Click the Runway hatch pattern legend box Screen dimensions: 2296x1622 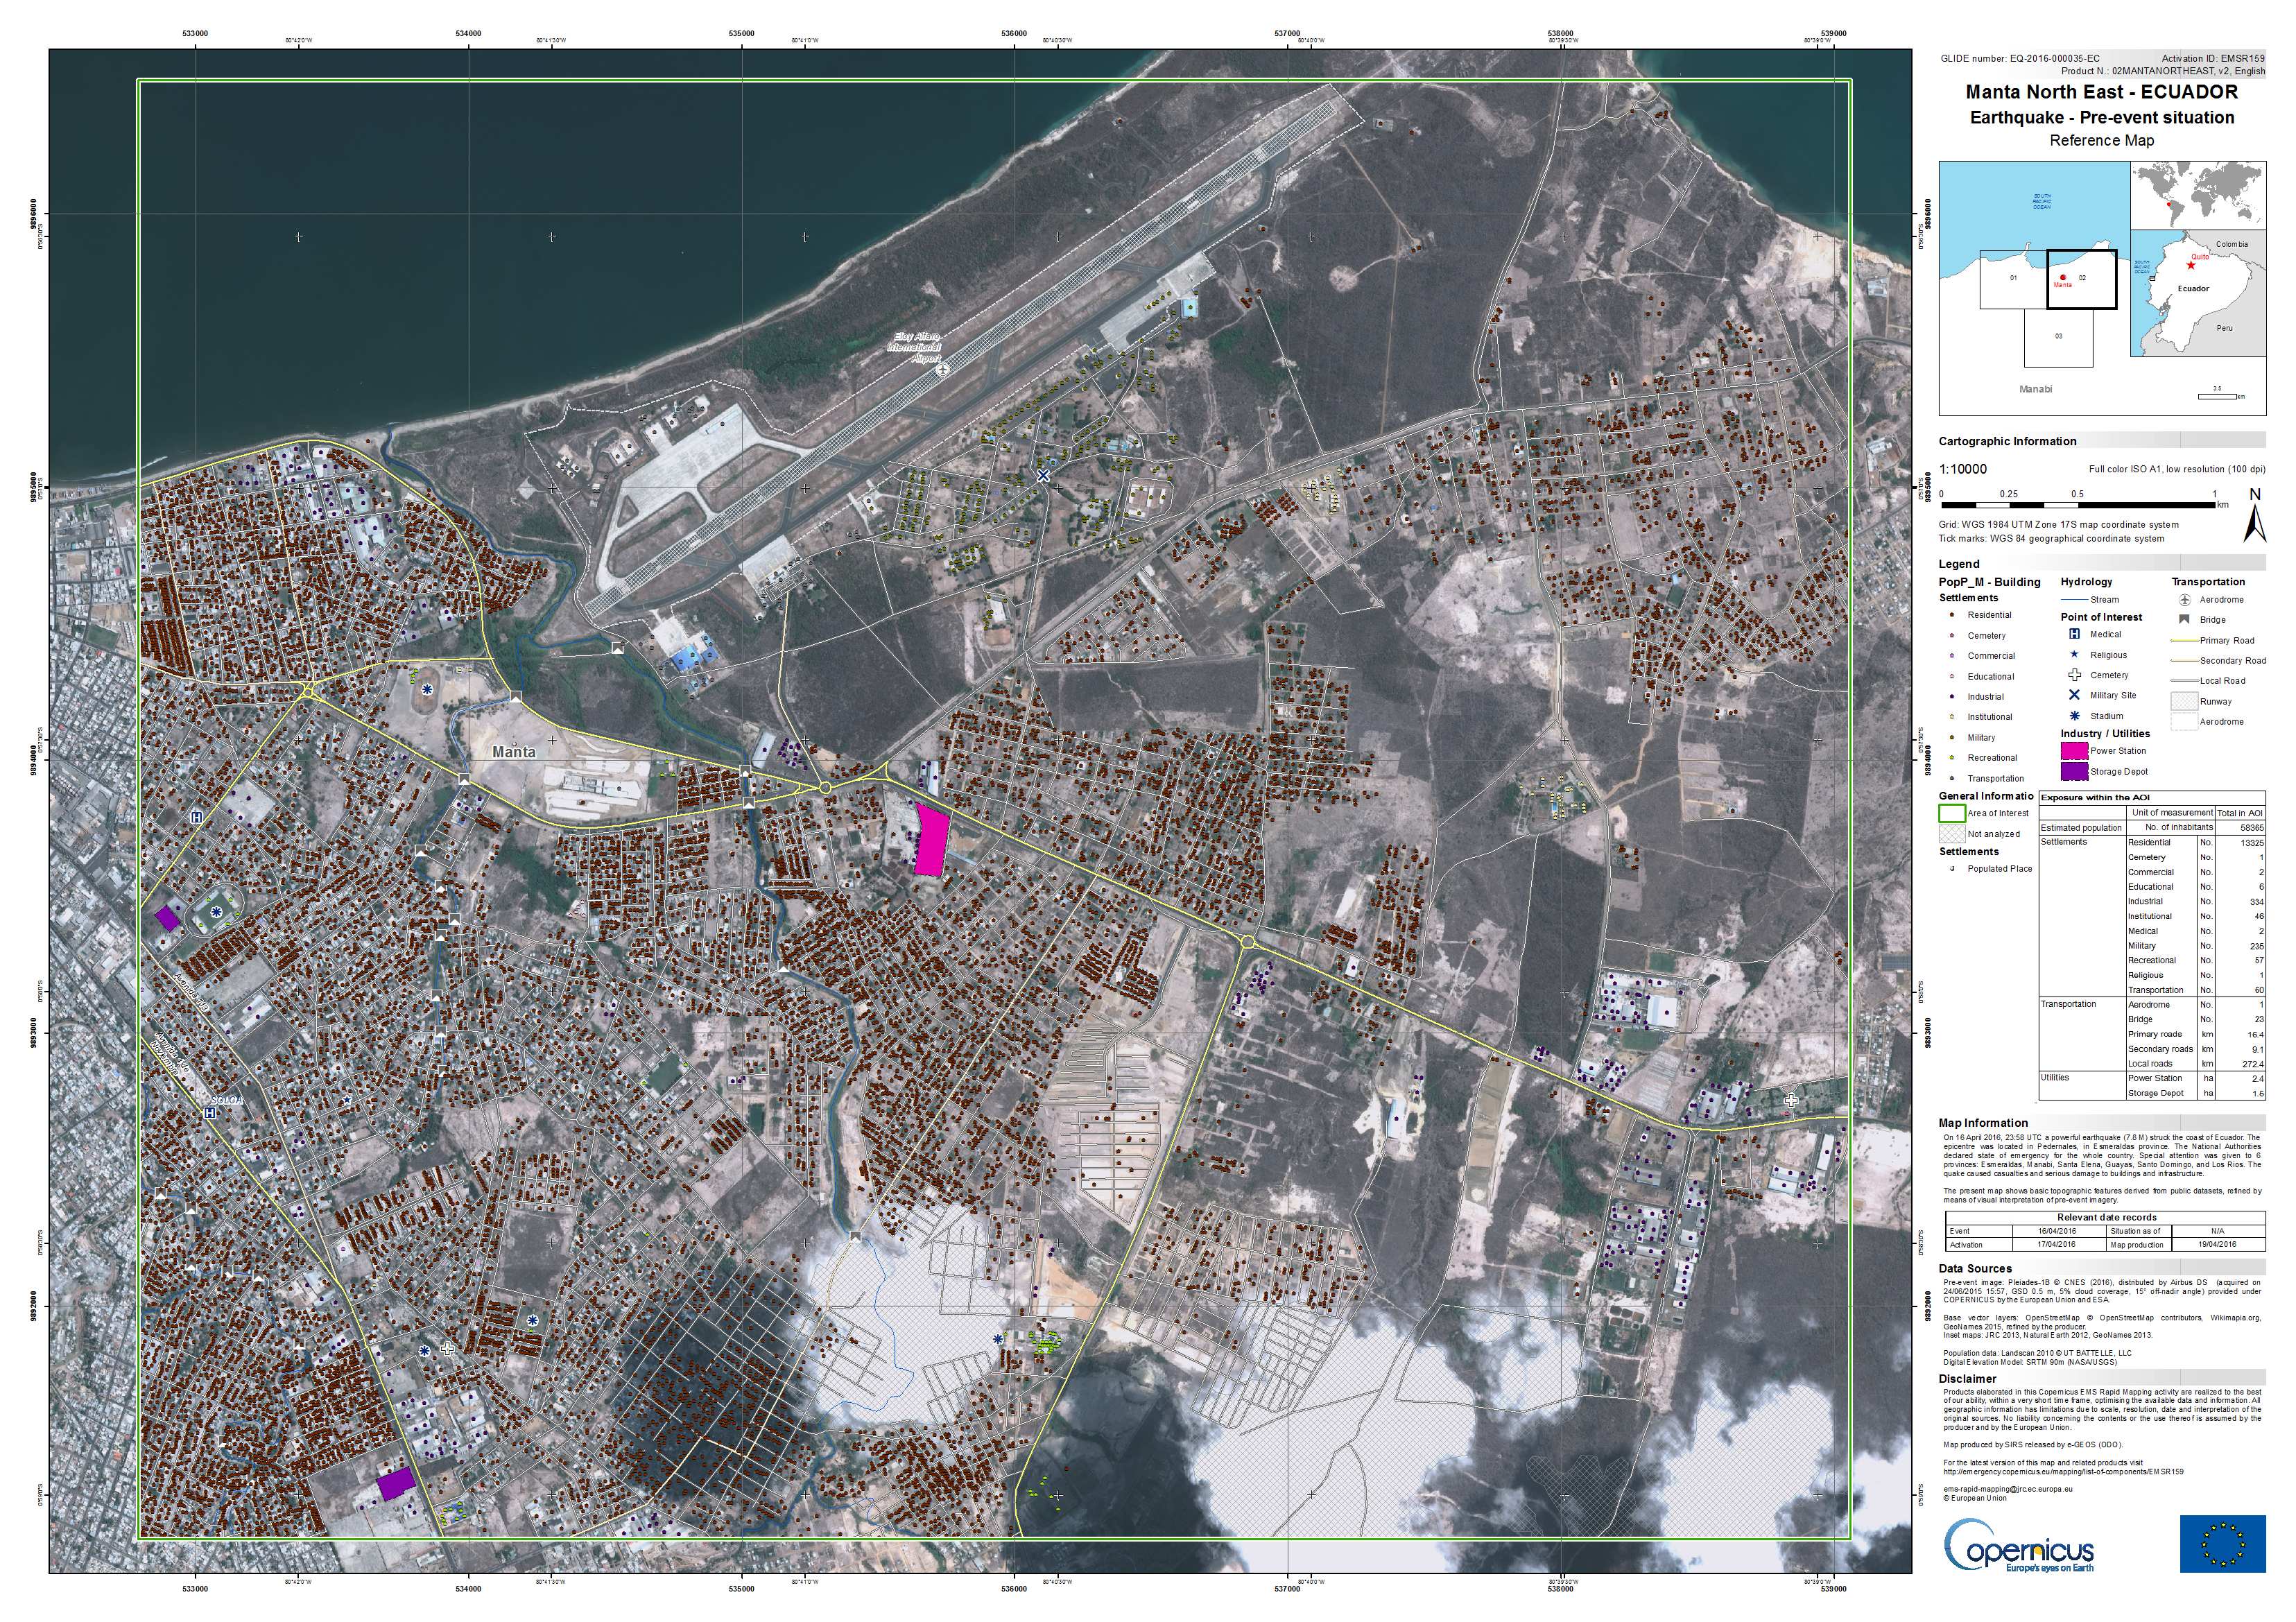coord(2185,701)
